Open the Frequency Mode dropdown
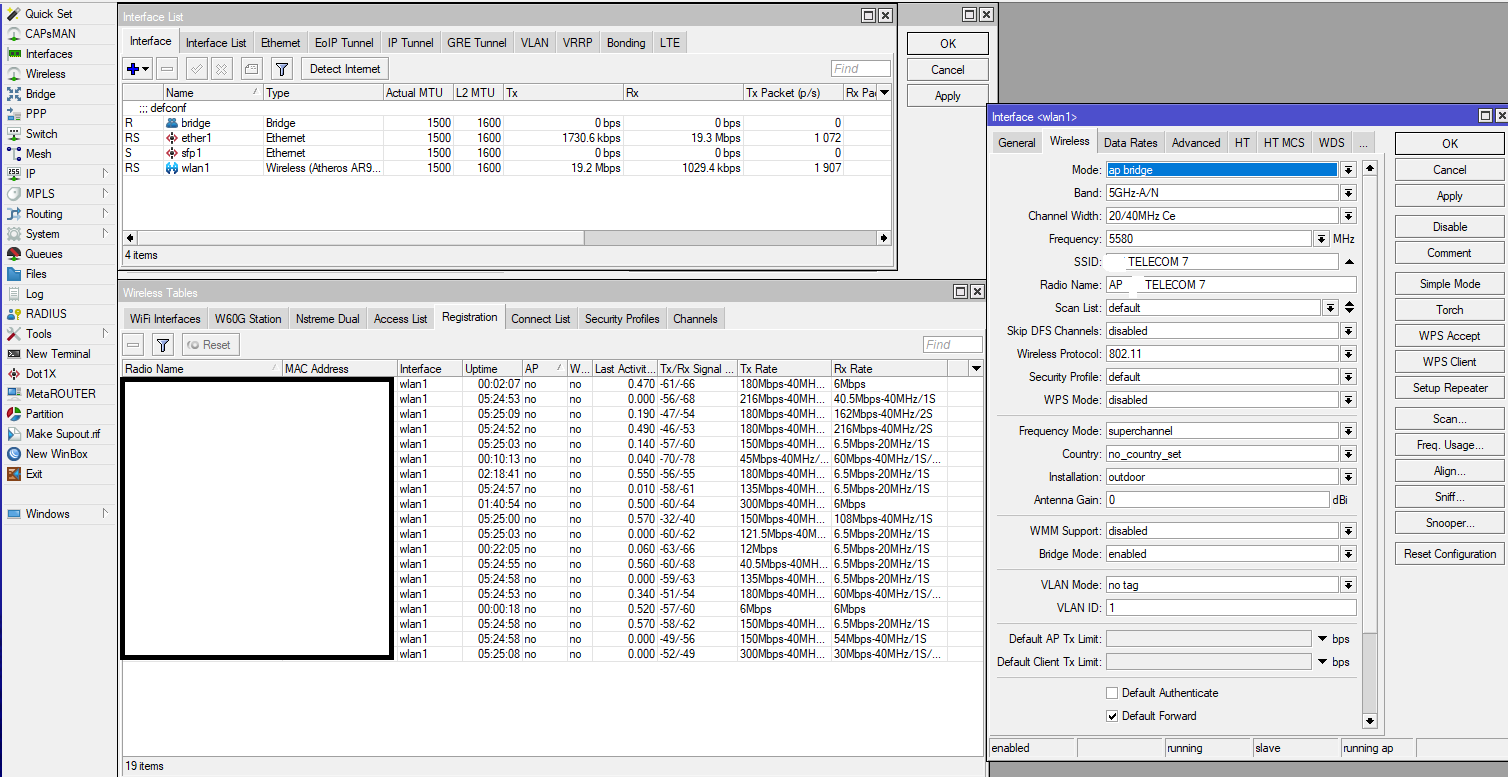 tap(1348, 431)
